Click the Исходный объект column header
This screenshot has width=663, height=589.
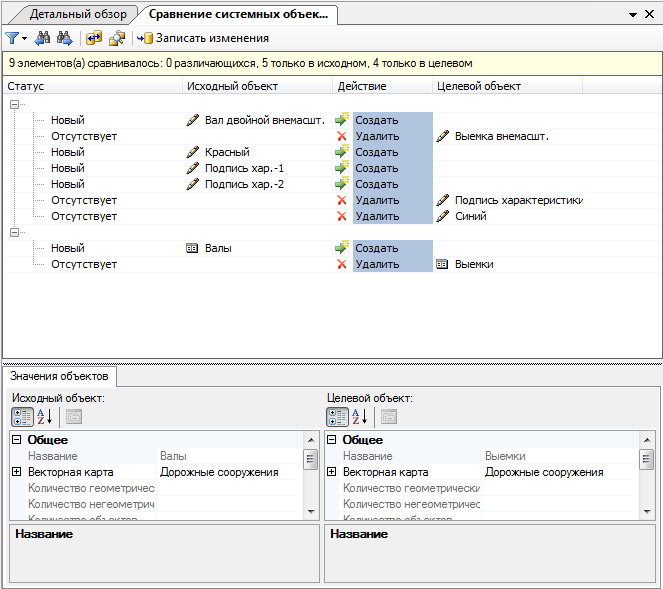coord(258,86)
